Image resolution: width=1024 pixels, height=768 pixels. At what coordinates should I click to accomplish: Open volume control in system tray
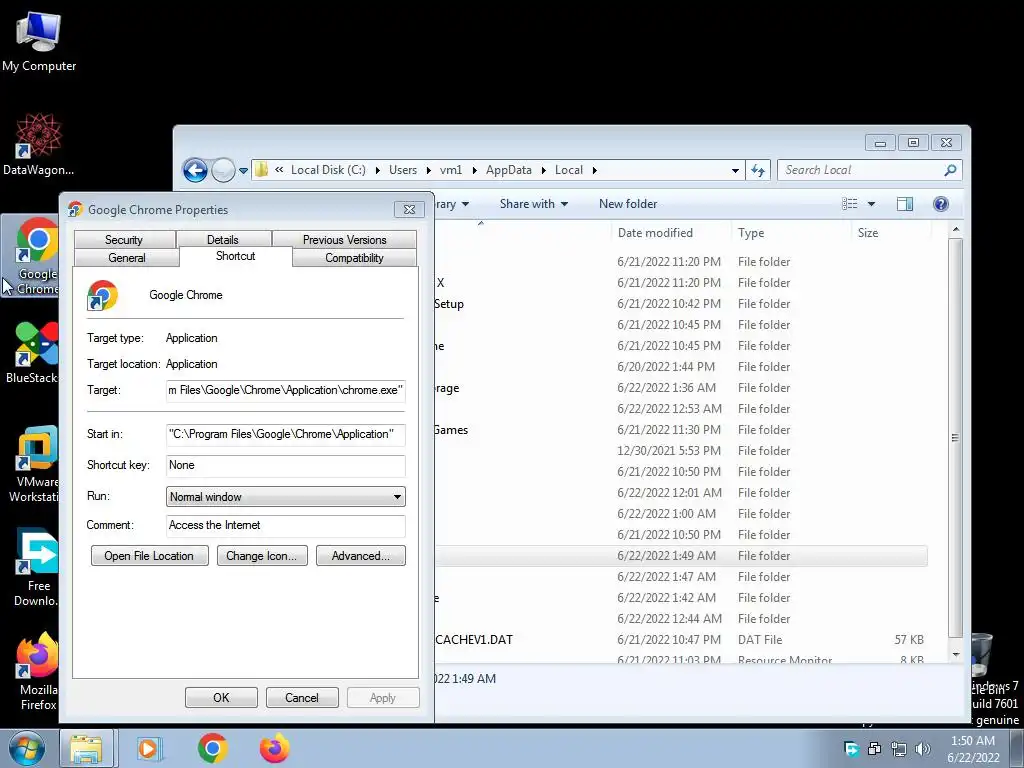(x=923, y=748)
